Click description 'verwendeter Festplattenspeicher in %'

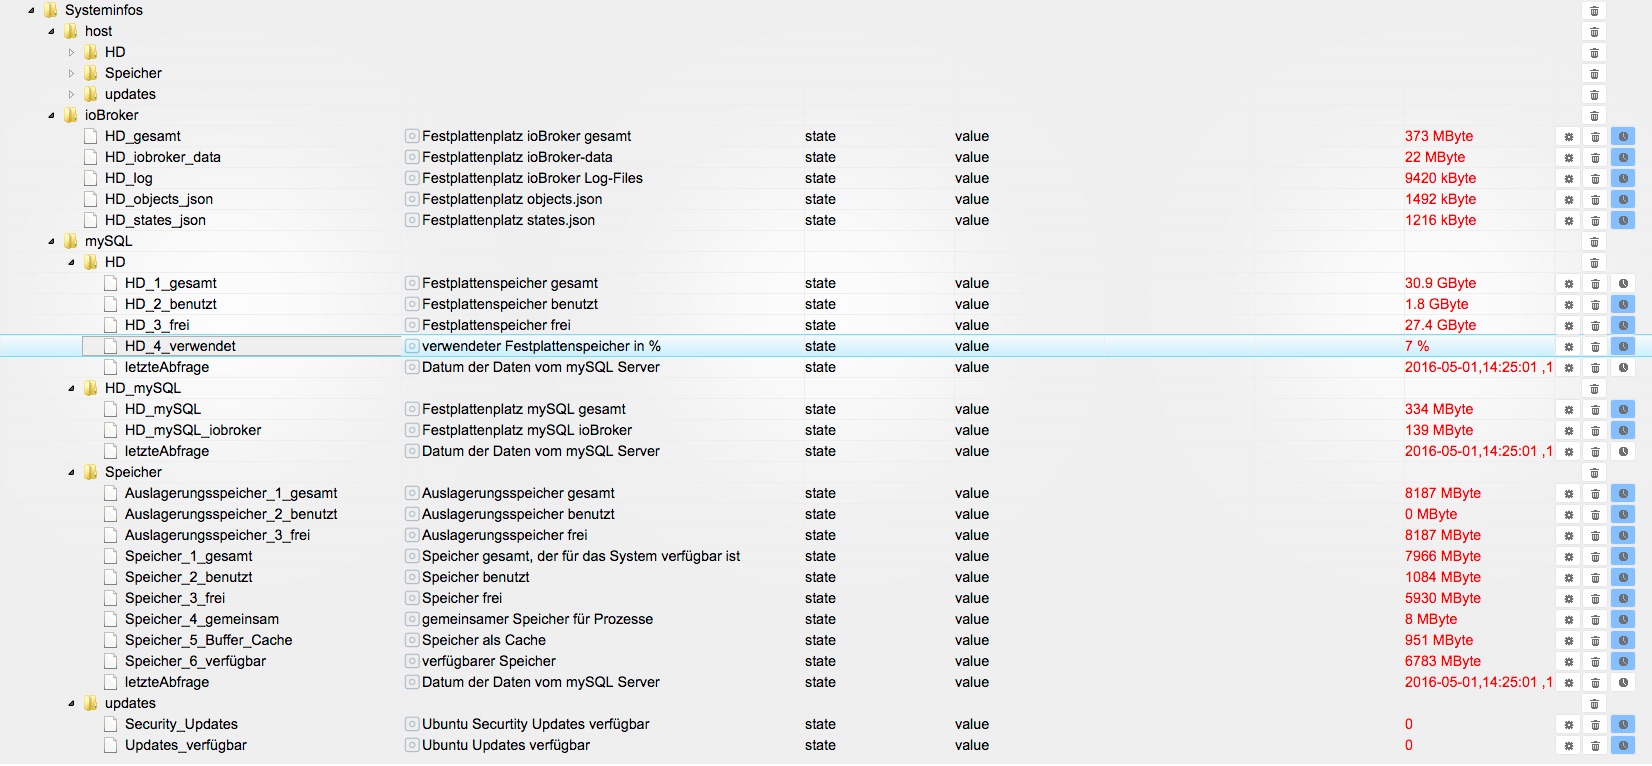pyautogui.click(x=541, y=346)
